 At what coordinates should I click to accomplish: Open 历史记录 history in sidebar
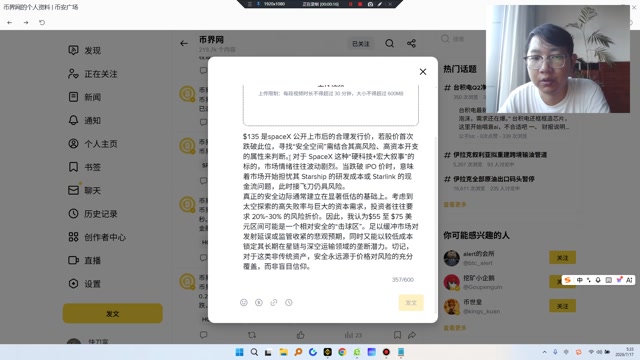(x=93, y=214)
